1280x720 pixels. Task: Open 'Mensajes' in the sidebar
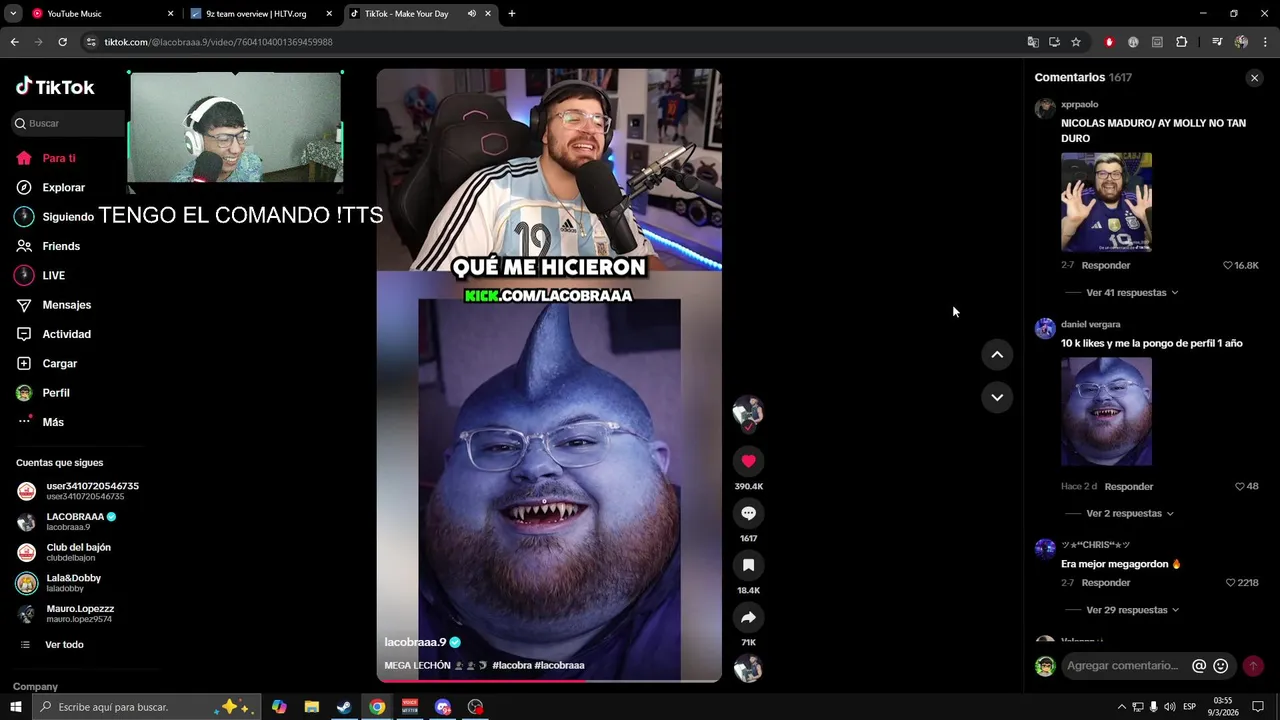click(x=66, y=305)
